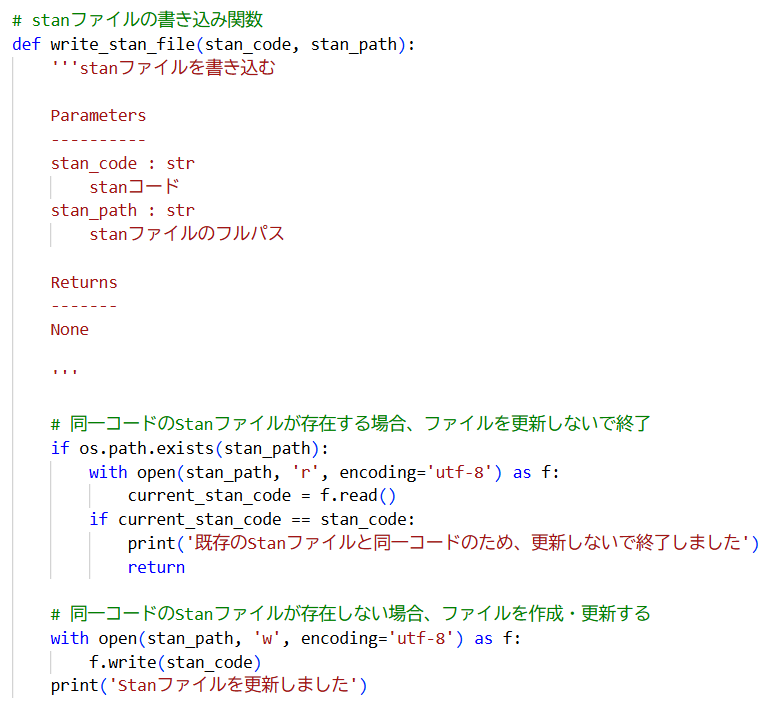The height and width of the screenshot is (711, 780).
Task: Click the text 'stanコード'
Action: (x=134, y=187)
